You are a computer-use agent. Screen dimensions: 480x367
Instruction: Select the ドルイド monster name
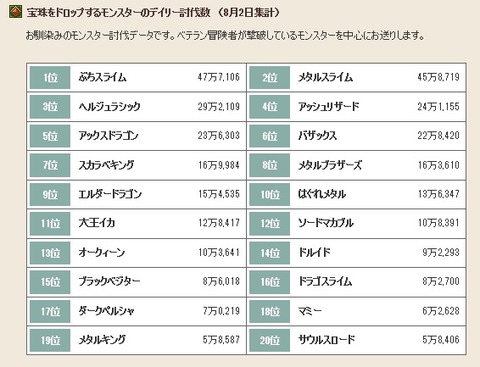tap(314, 252)
